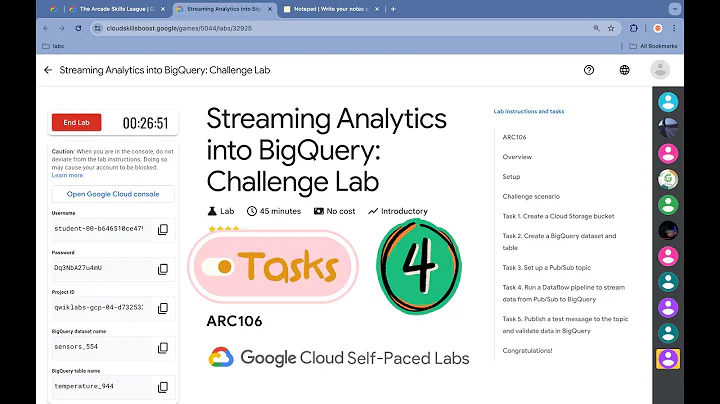Go forward in browser history
Viewport: 720px width, 404px height.
62,28
